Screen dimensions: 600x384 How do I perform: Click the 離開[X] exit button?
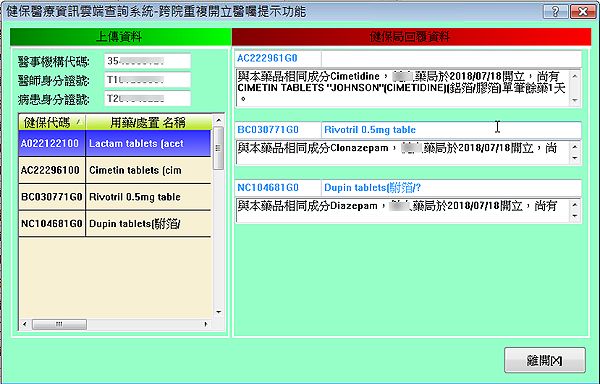545,360
